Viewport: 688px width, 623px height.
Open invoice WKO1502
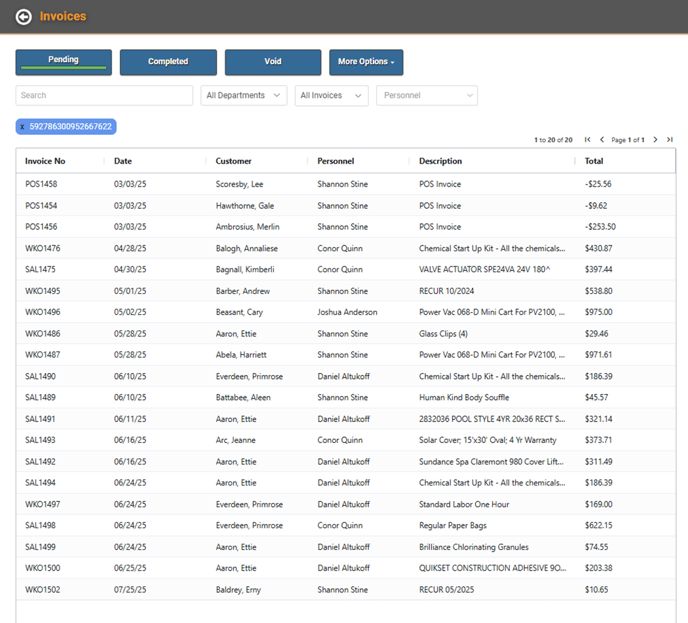(x=43, y=589)
